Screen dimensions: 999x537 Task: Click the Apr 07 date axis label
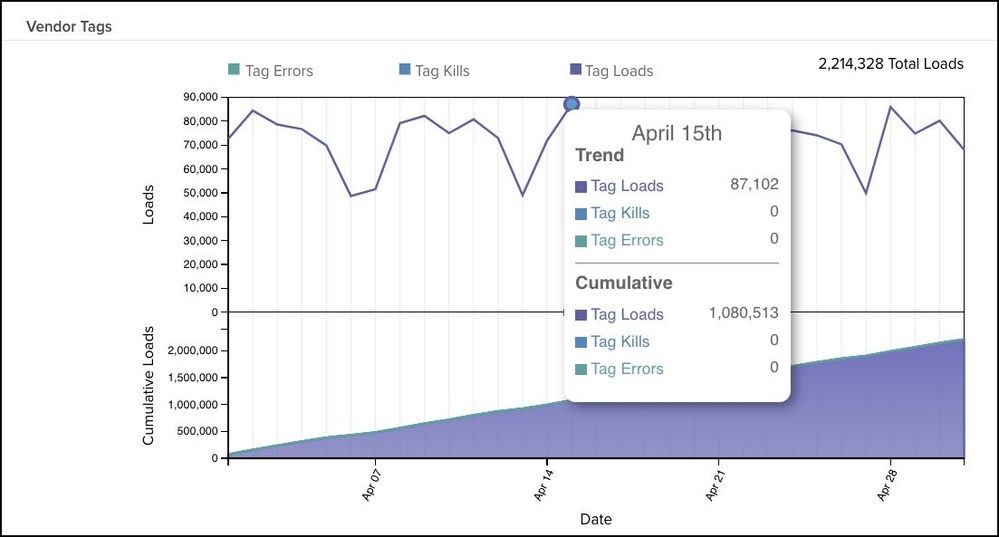pyautogui.click(x=369, y=484)
